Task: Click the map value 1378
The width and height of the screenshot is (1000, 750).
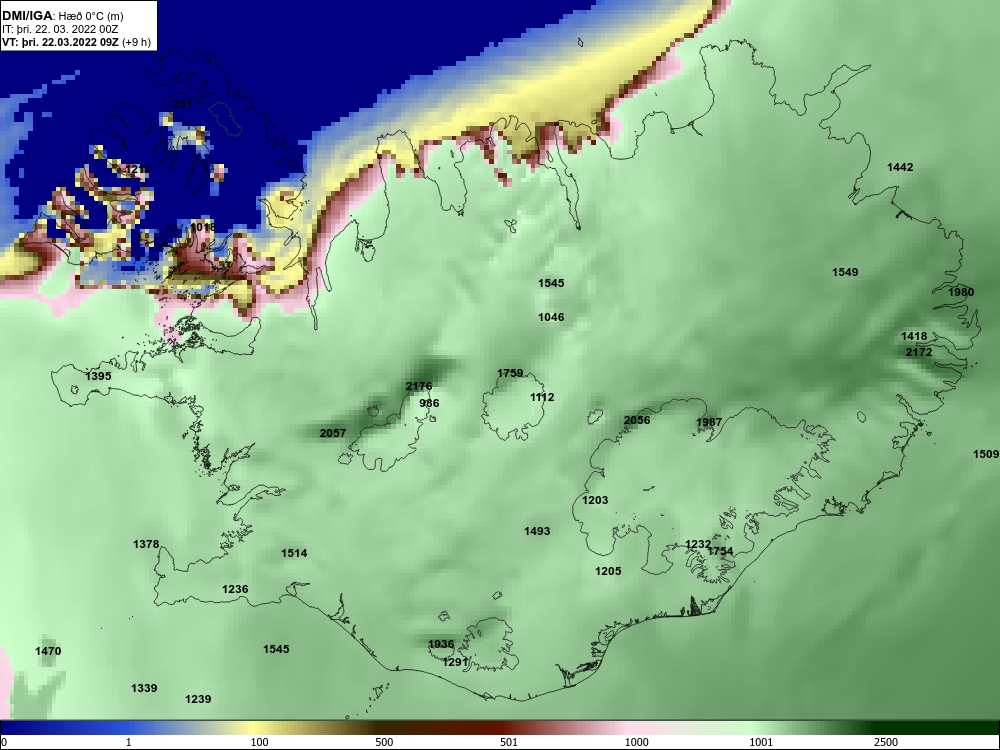Action: (146, 544)
